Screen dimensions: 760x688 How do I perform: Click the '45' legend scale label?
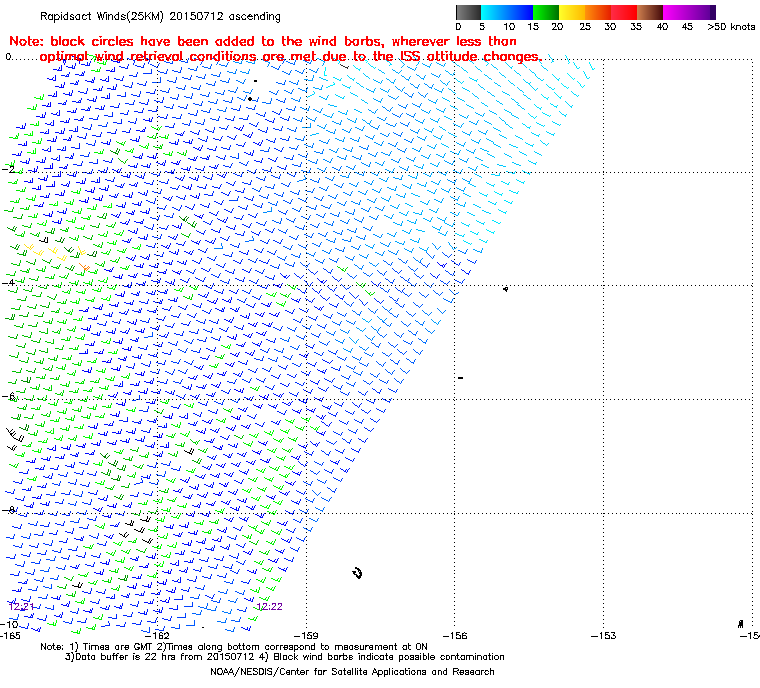[687, 27]
